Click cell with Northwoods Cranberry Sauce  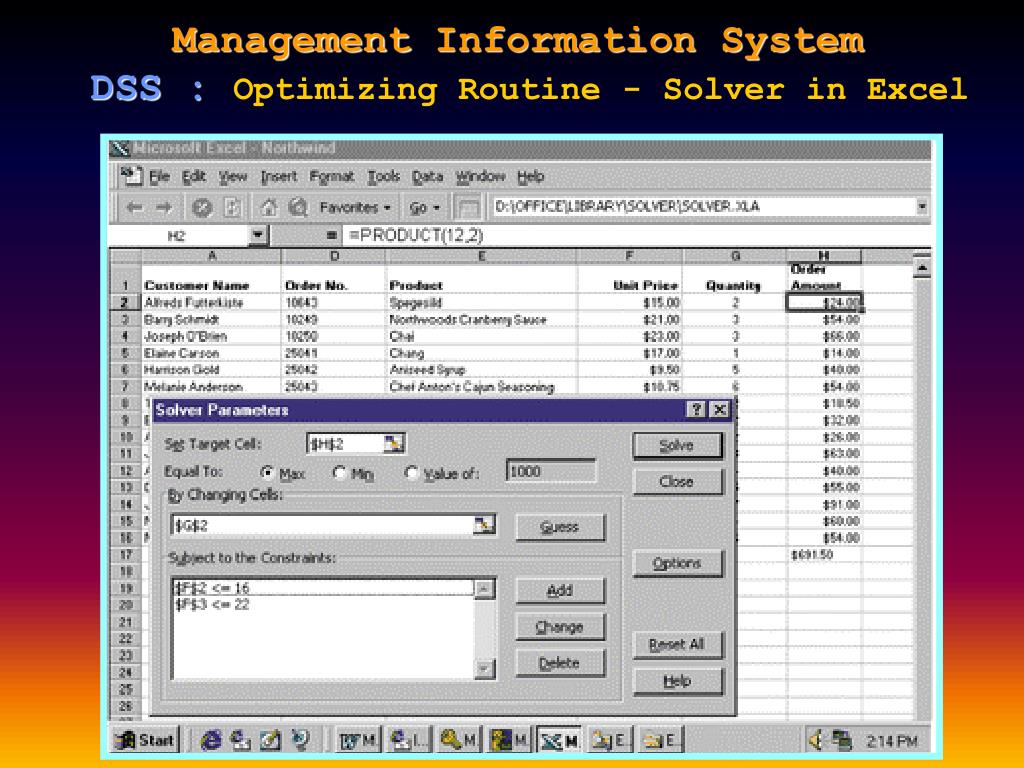(x=481, y=319)
